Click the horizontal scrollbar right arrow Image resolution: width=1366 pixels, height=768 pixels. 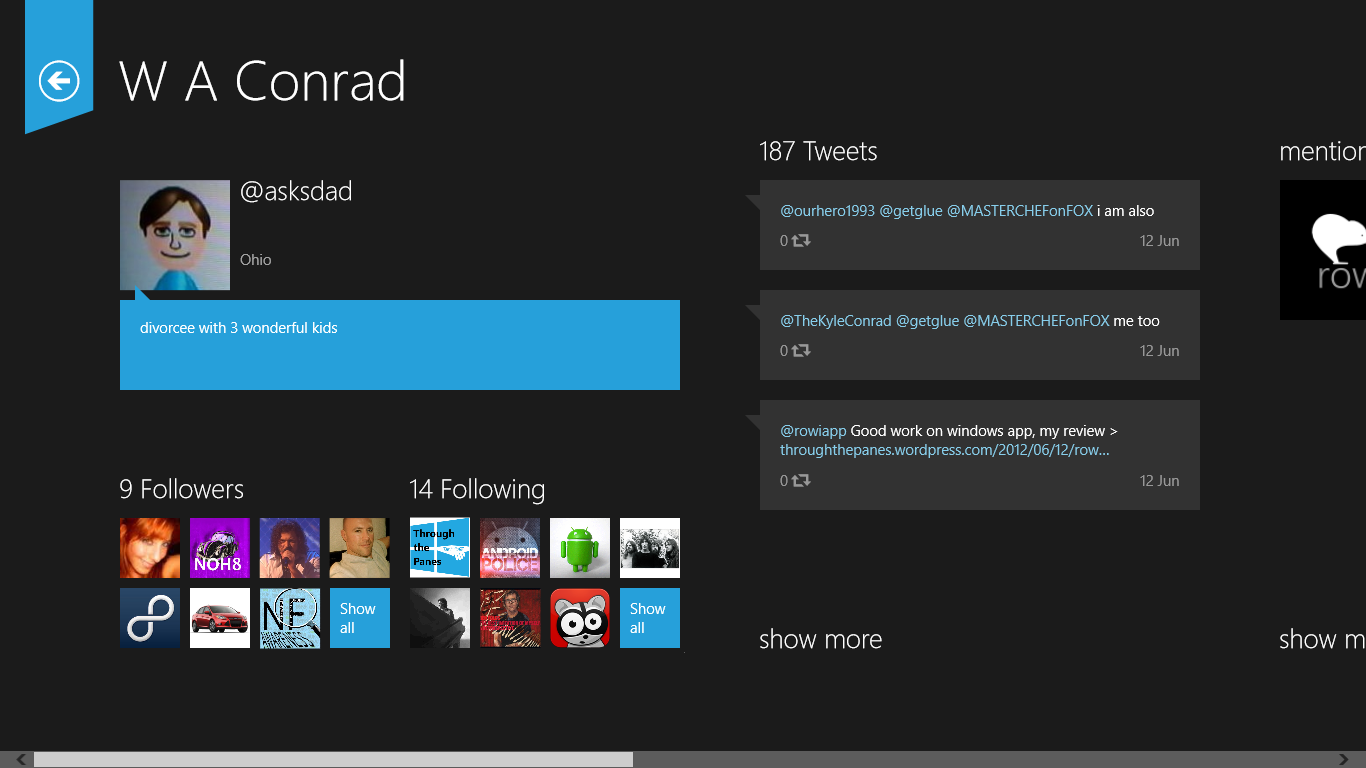[x=1344, y=760]
